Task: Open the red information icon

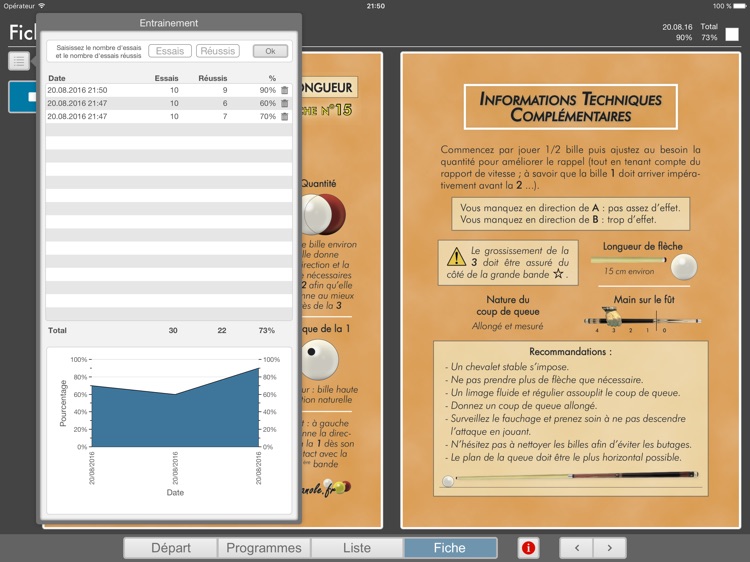Action: [x=528, y=548]
